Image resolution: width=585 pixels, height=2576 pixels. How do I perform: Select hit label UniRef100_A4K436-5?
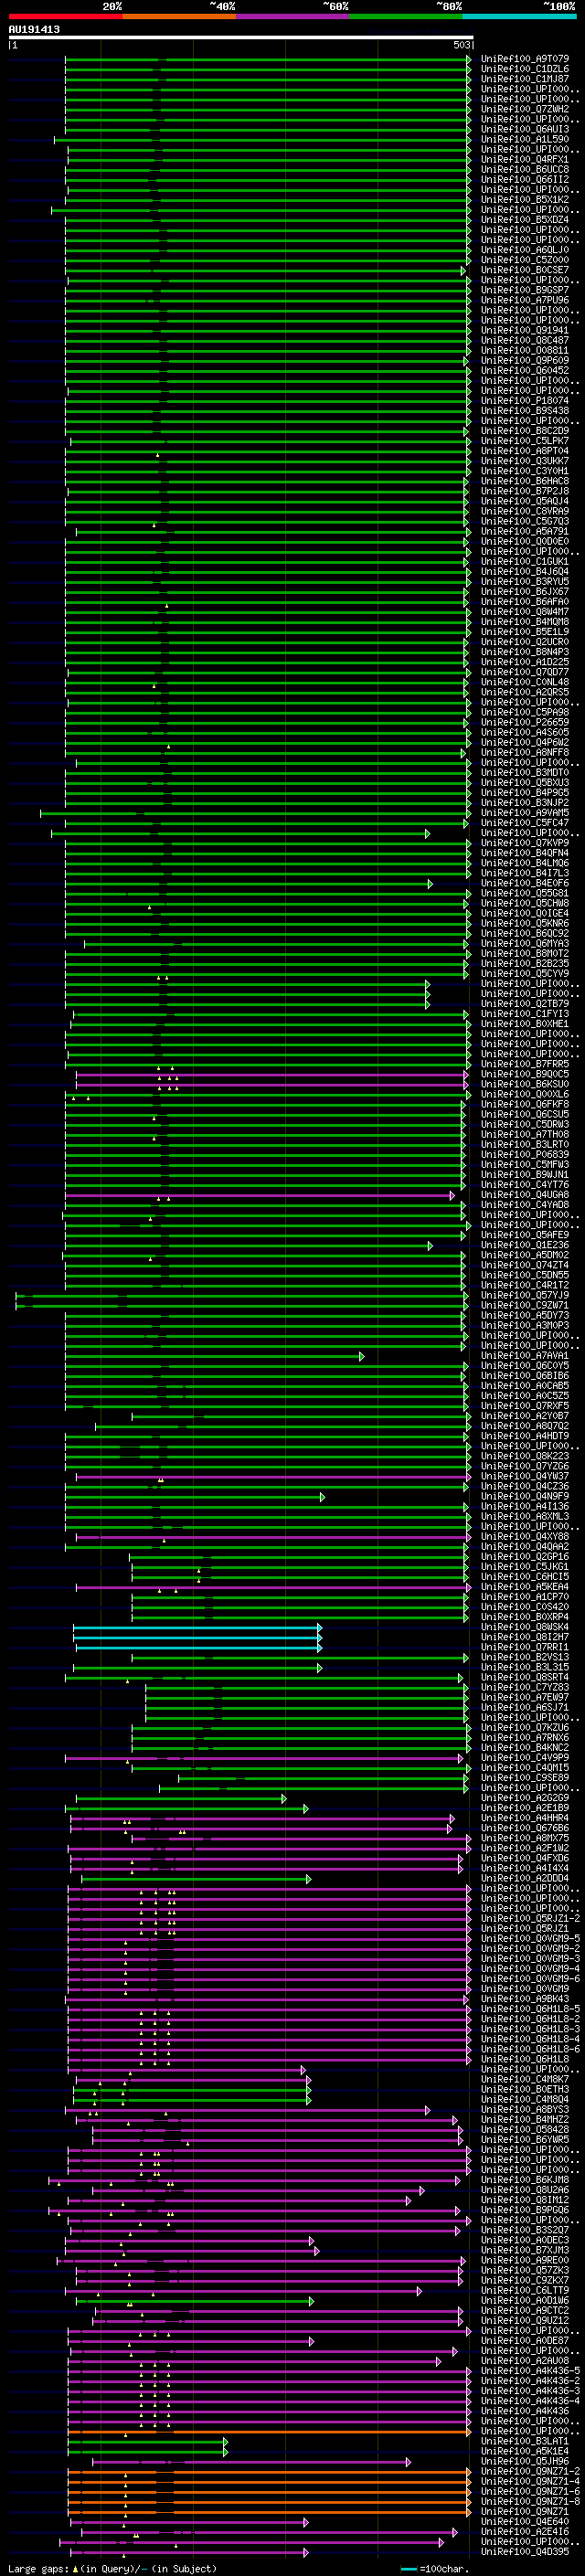point(530,2371)
